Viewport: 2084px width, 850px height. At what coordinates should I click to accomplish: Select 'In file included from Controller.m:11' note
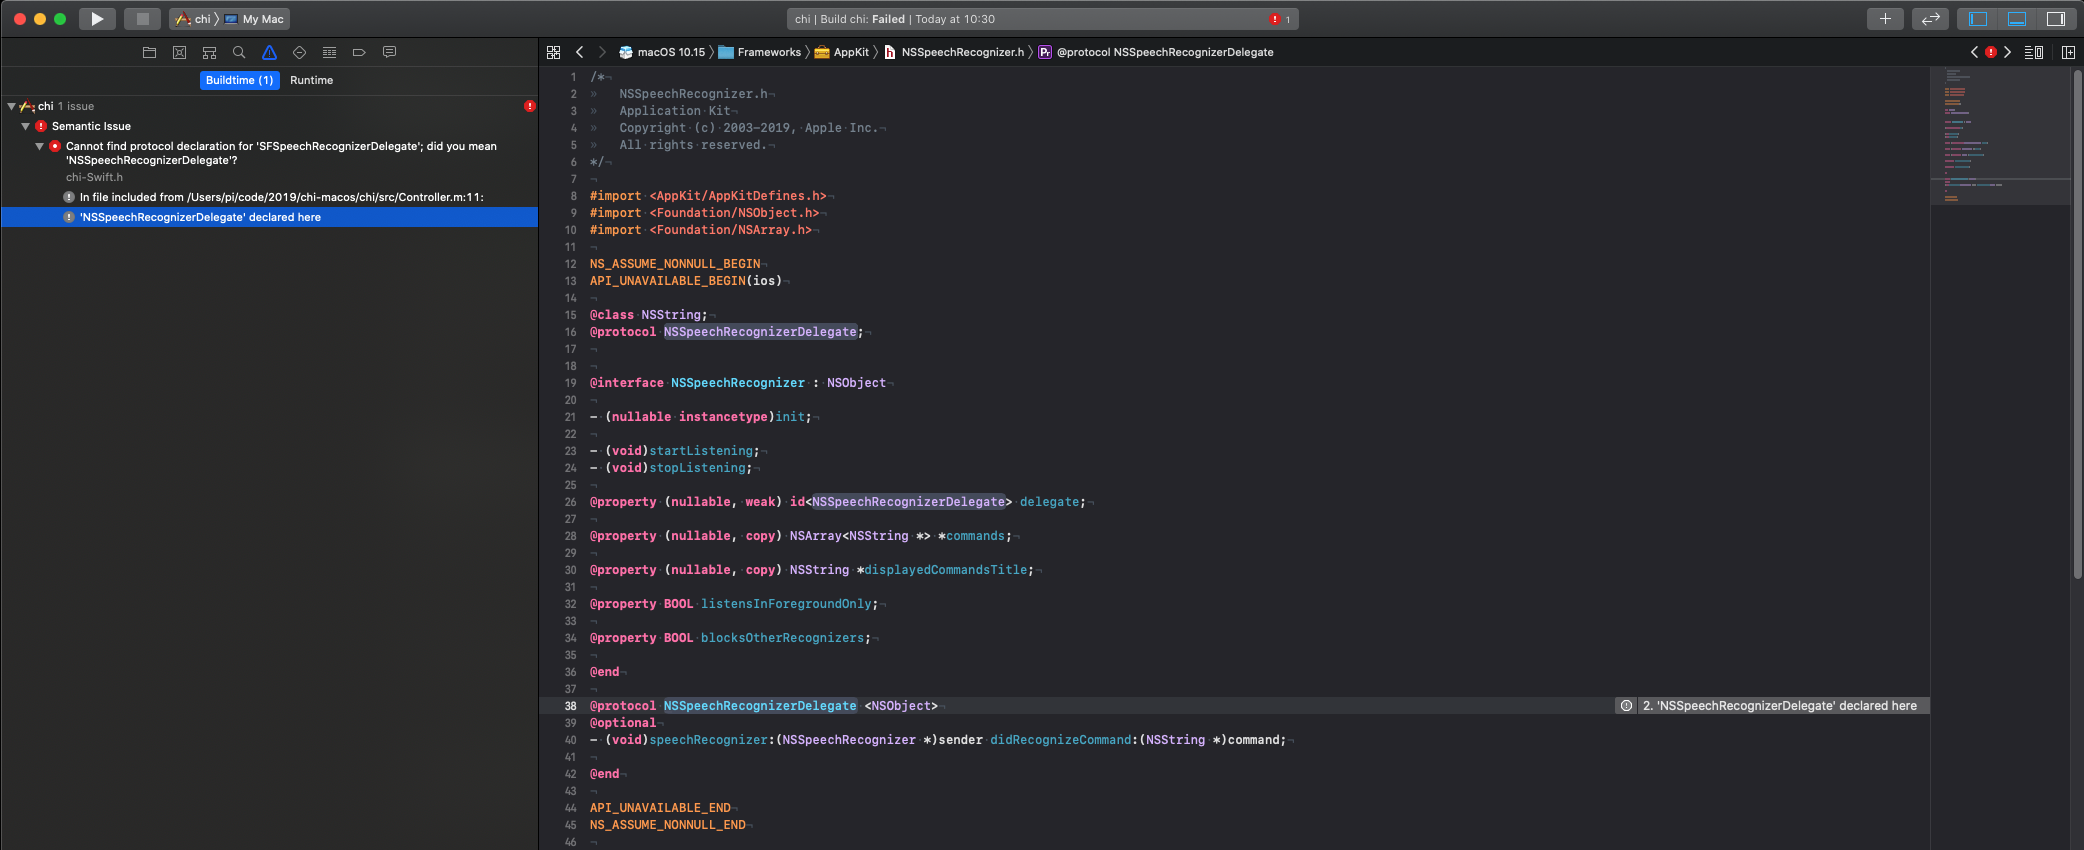click(x=269, y=197)
